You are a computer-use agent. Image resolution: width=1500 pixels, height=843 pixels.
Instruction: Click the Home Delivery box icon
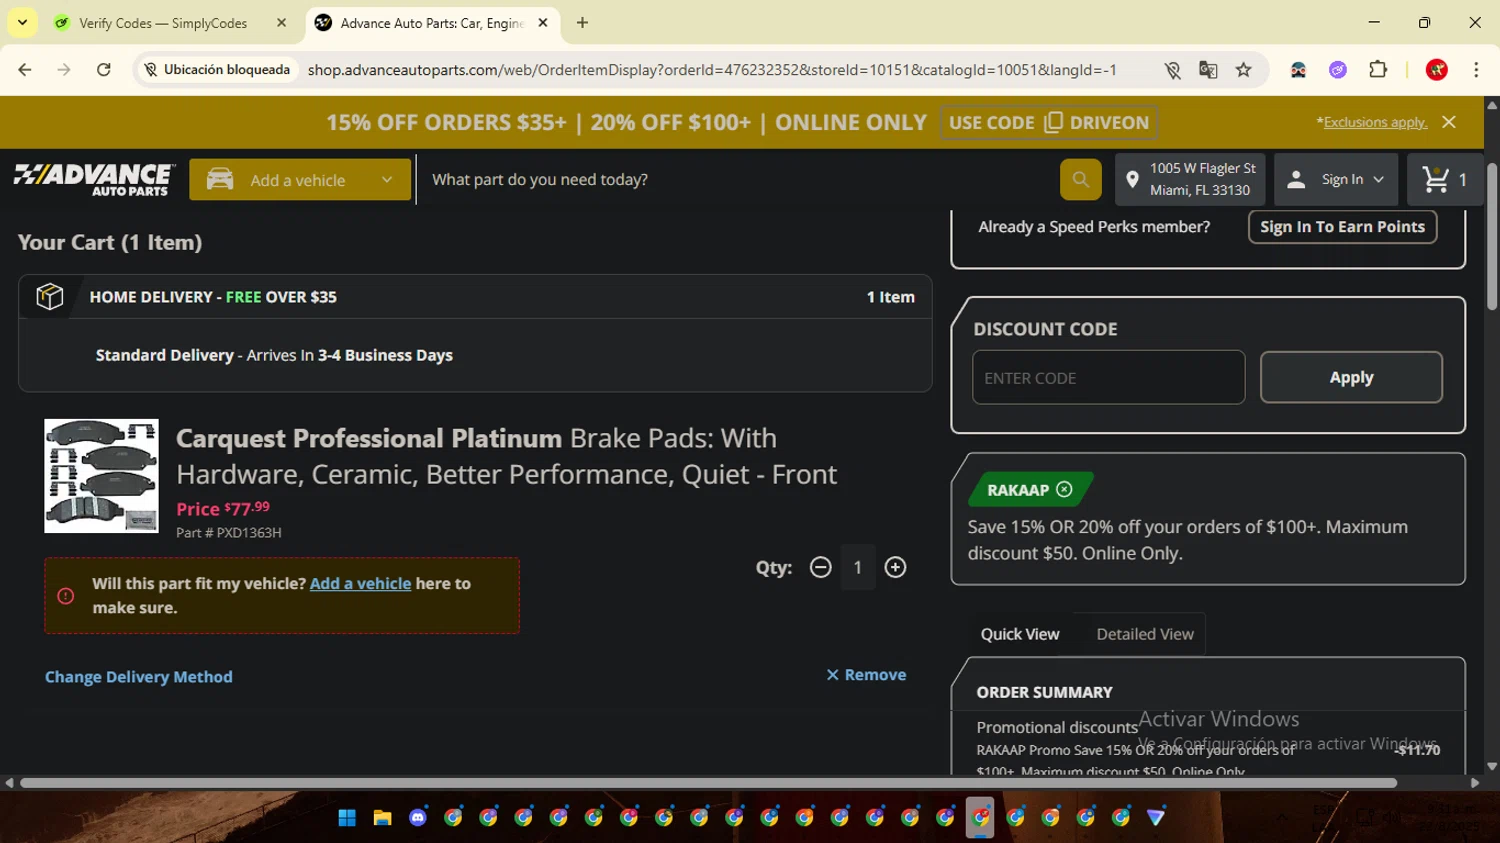click(49, 297)
